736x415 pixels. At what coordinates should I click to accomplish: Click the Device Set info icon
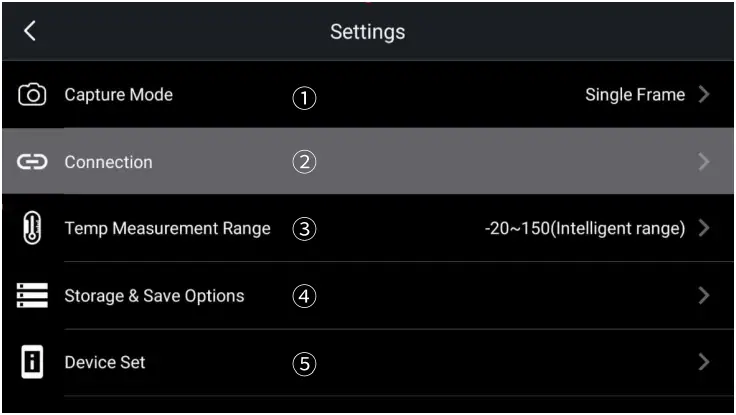[x=32, y=362]
